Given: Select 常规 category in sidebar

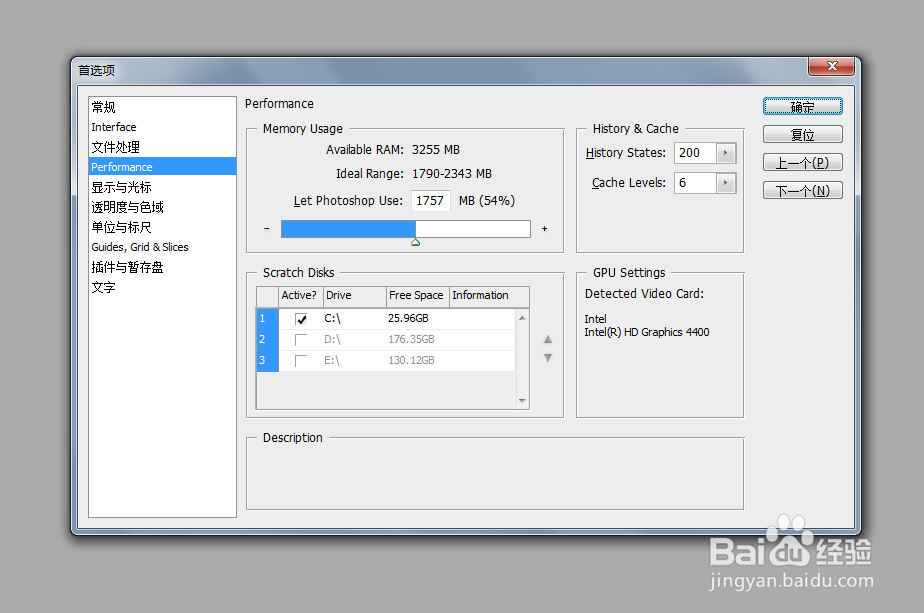Looking at the screenshot, I should tap(162, 107).
